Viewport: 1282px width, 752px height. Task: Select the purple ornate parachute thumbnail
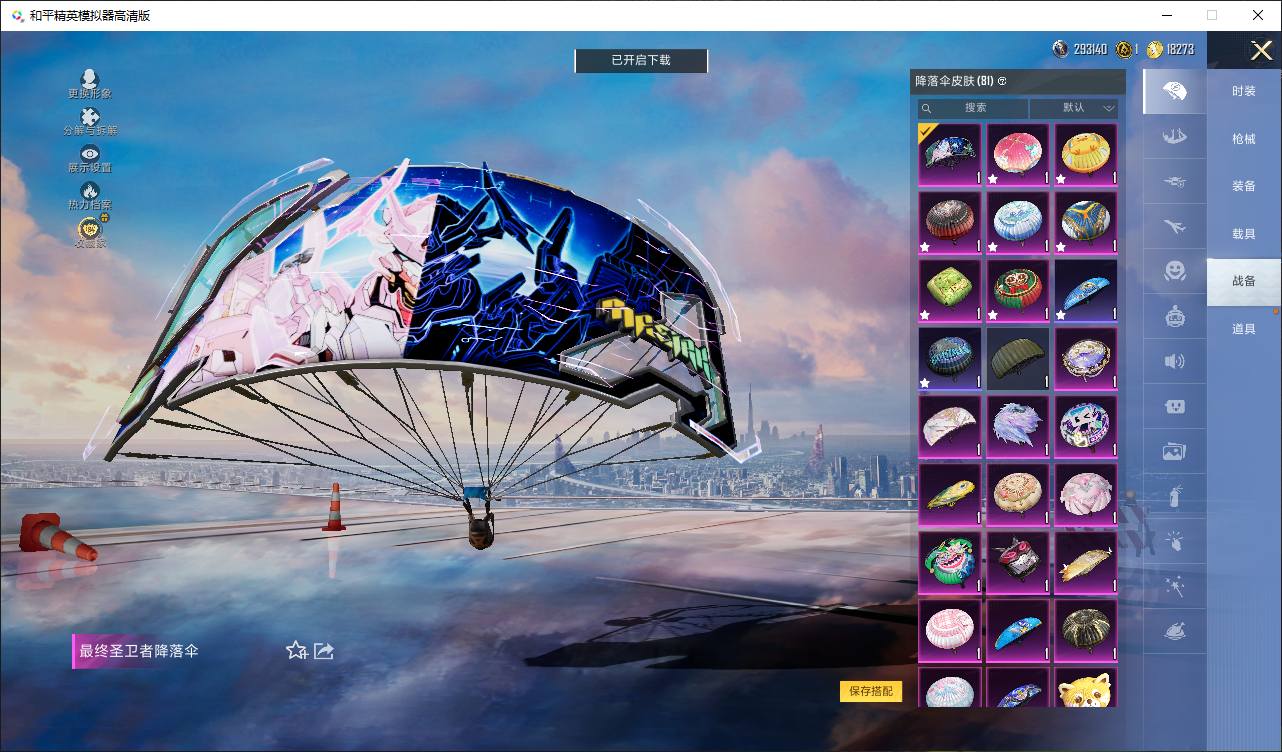coord(1086,358)
